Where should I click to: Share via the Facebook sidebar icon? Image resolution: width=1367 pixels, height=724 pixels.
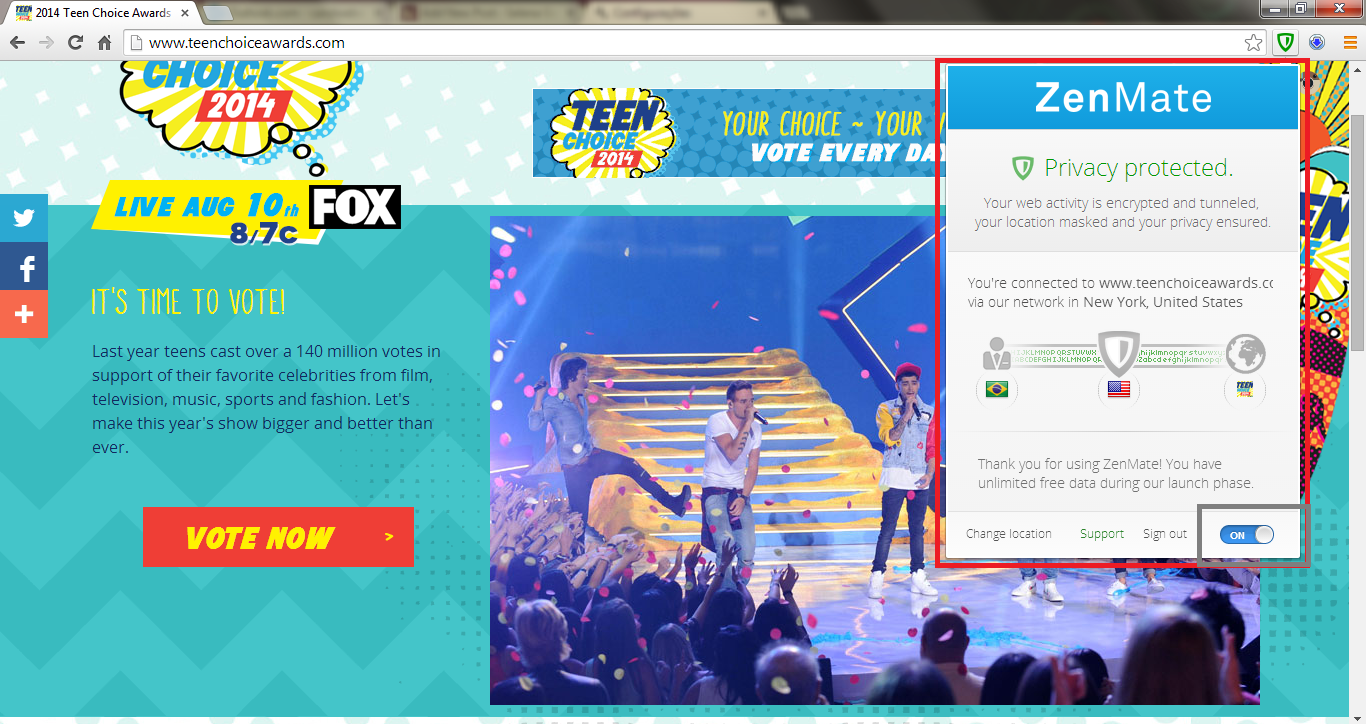(24, 266)
